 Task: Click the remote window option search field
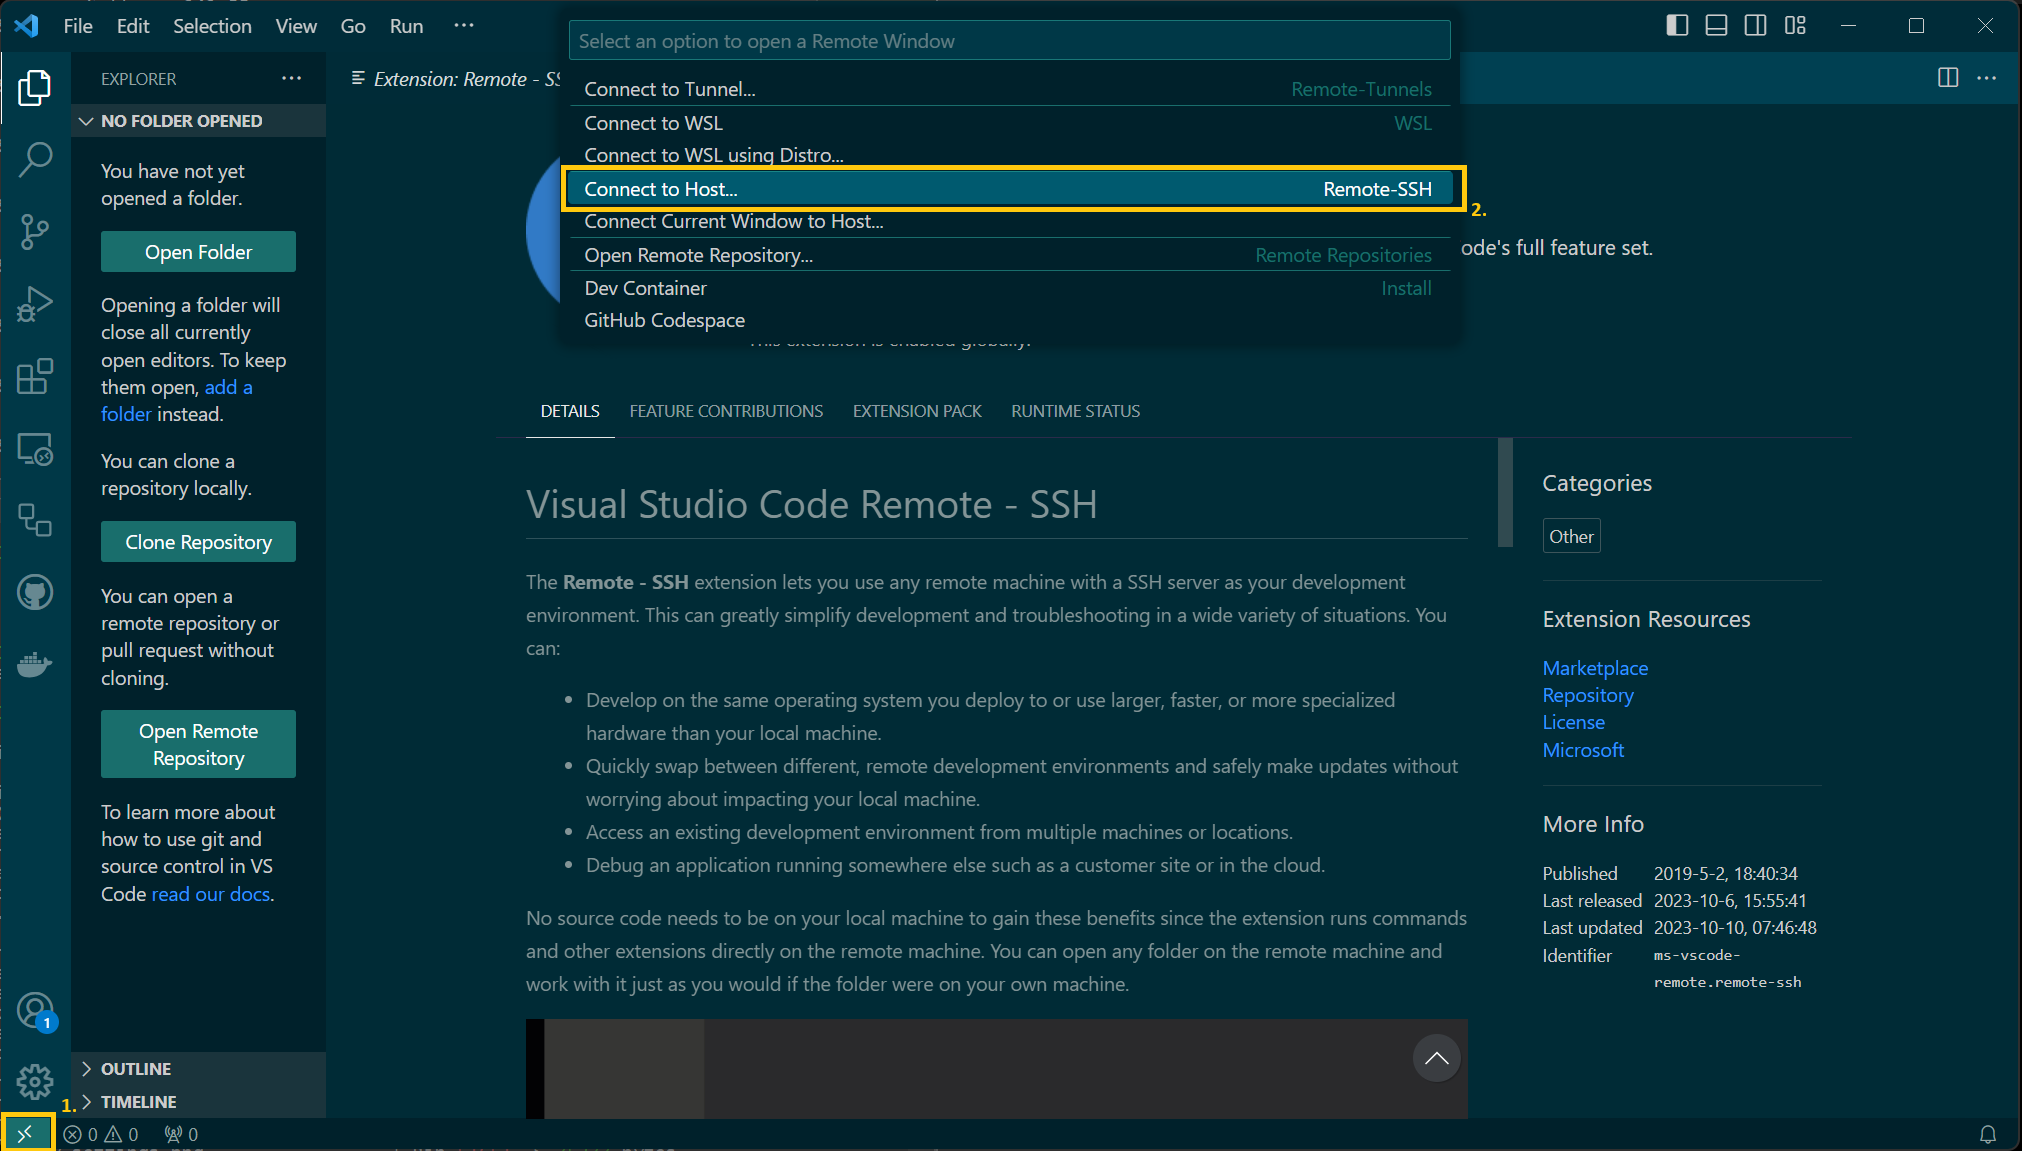[x=1008, y=41]
